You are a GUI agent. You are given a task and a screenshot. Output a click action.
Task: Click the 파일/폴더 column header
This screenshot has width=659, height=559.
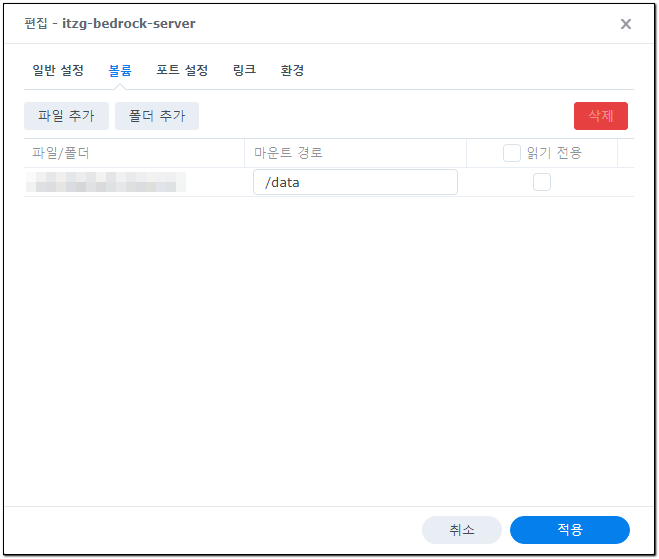[134, 153]
